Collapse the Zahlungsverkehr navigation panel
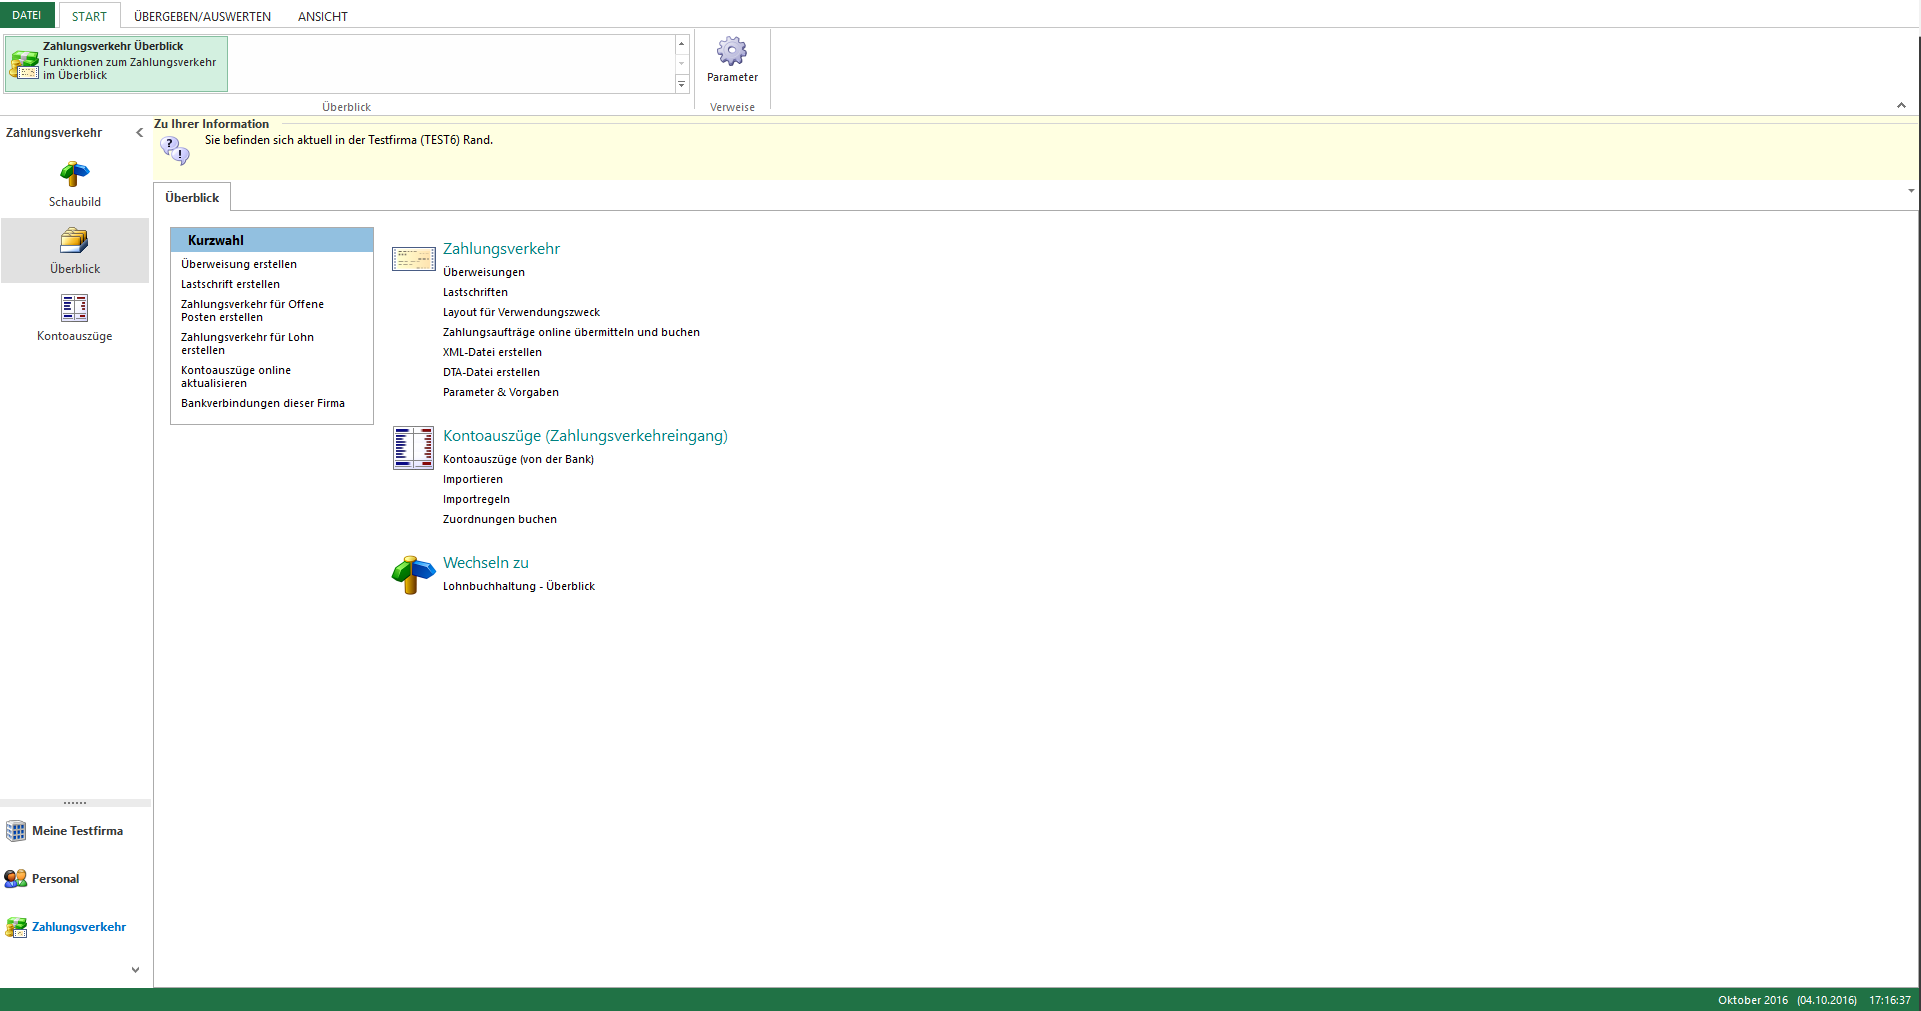The image size is (1921, 1011). pos(139,133)
